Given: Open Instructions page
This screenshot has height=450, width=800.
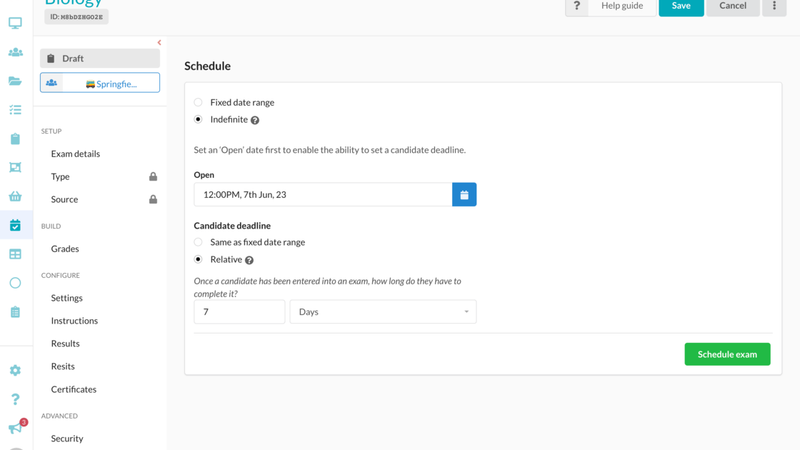Looking at the screenshot, I should (74, 321).
